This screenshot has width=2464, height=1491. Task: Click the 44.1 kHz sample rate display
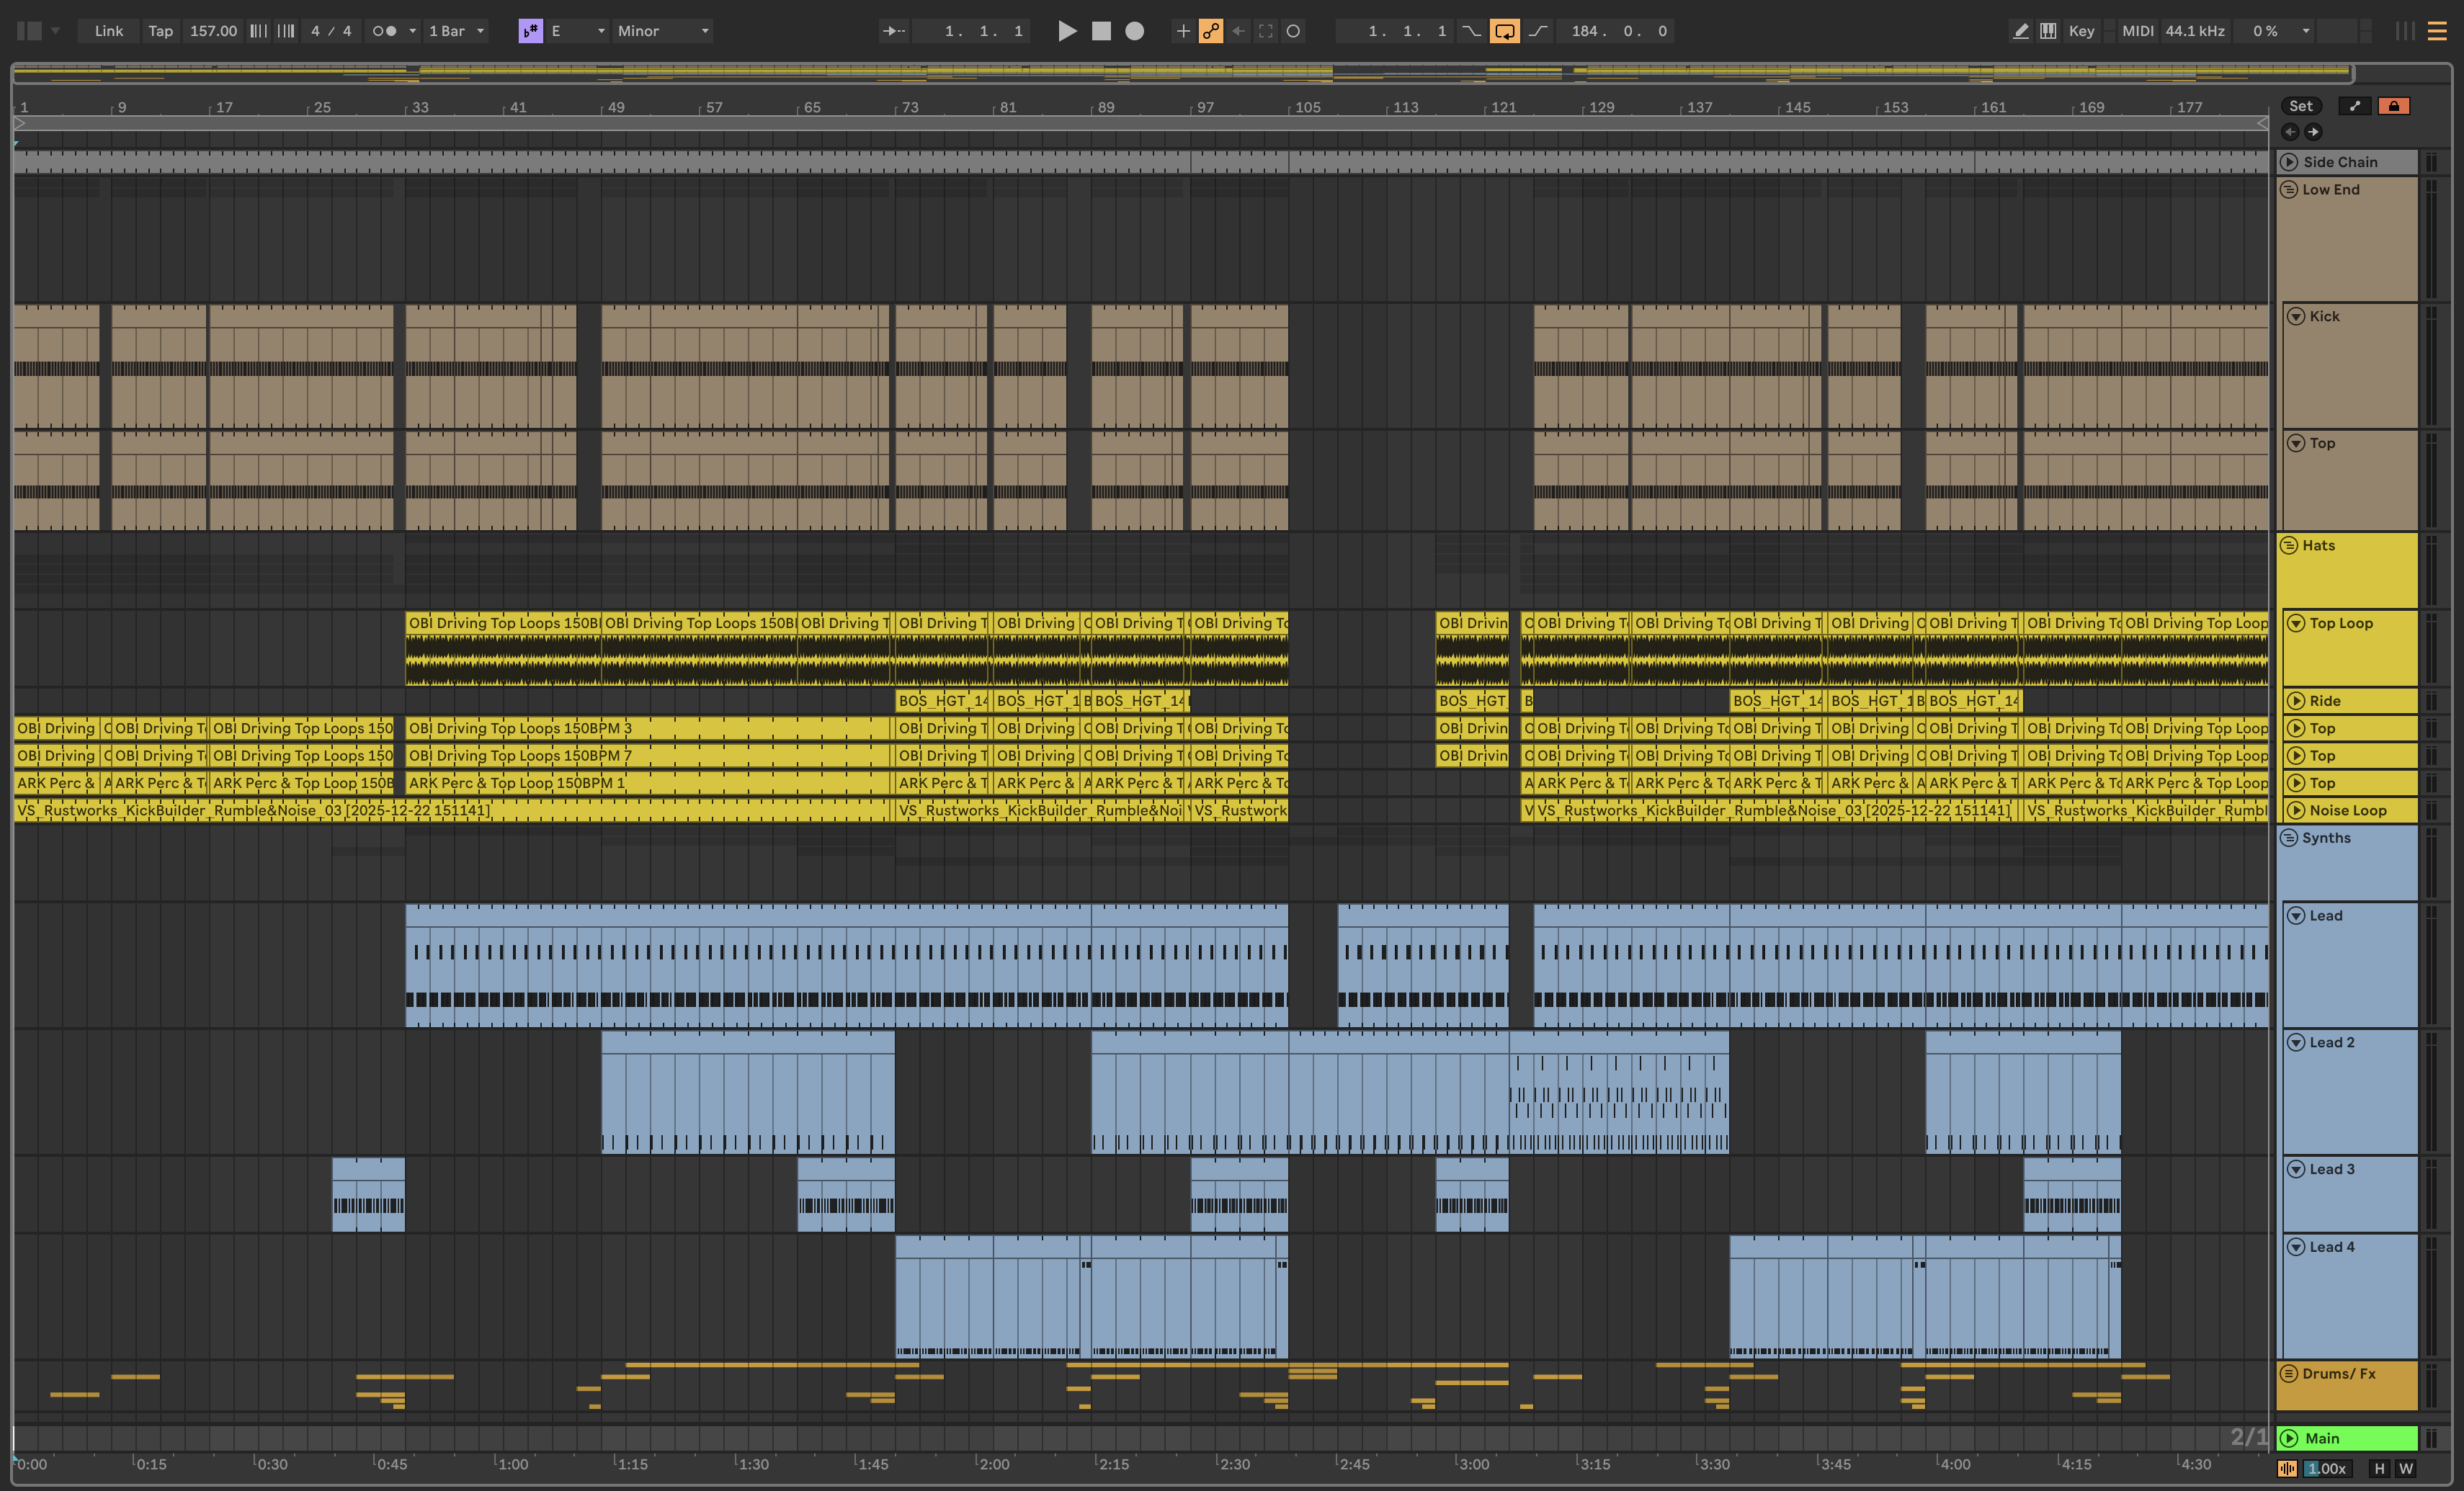(2195, 31)
